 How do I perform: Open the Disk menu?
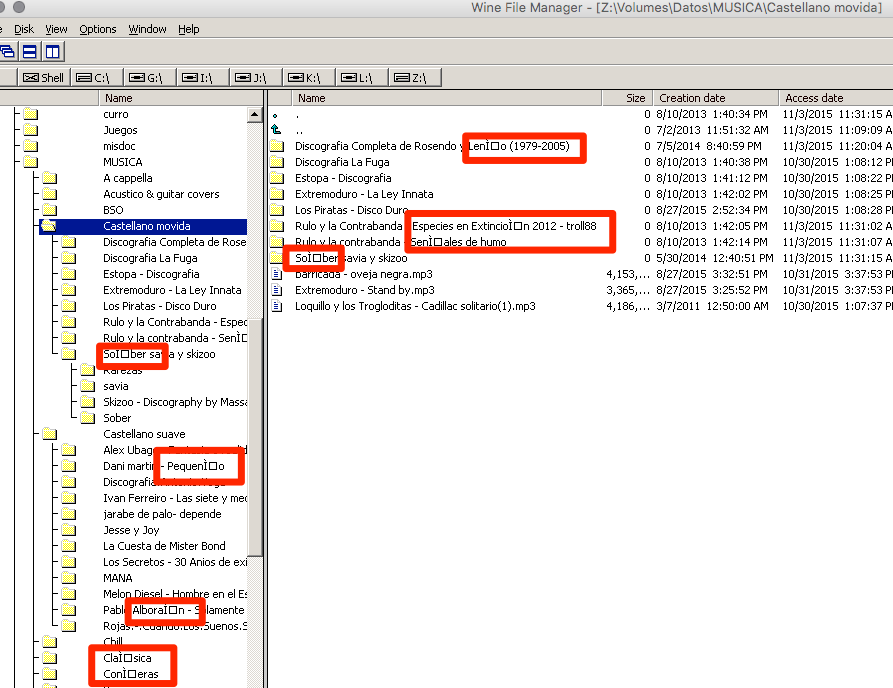[x=23, y=29]
